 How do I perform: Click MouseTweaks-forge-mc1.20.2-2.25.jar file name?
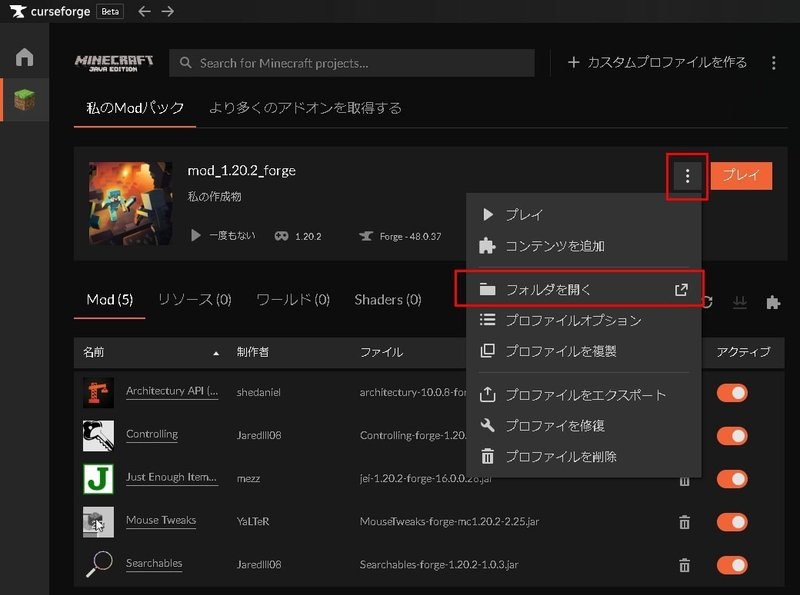pos(449,522)
